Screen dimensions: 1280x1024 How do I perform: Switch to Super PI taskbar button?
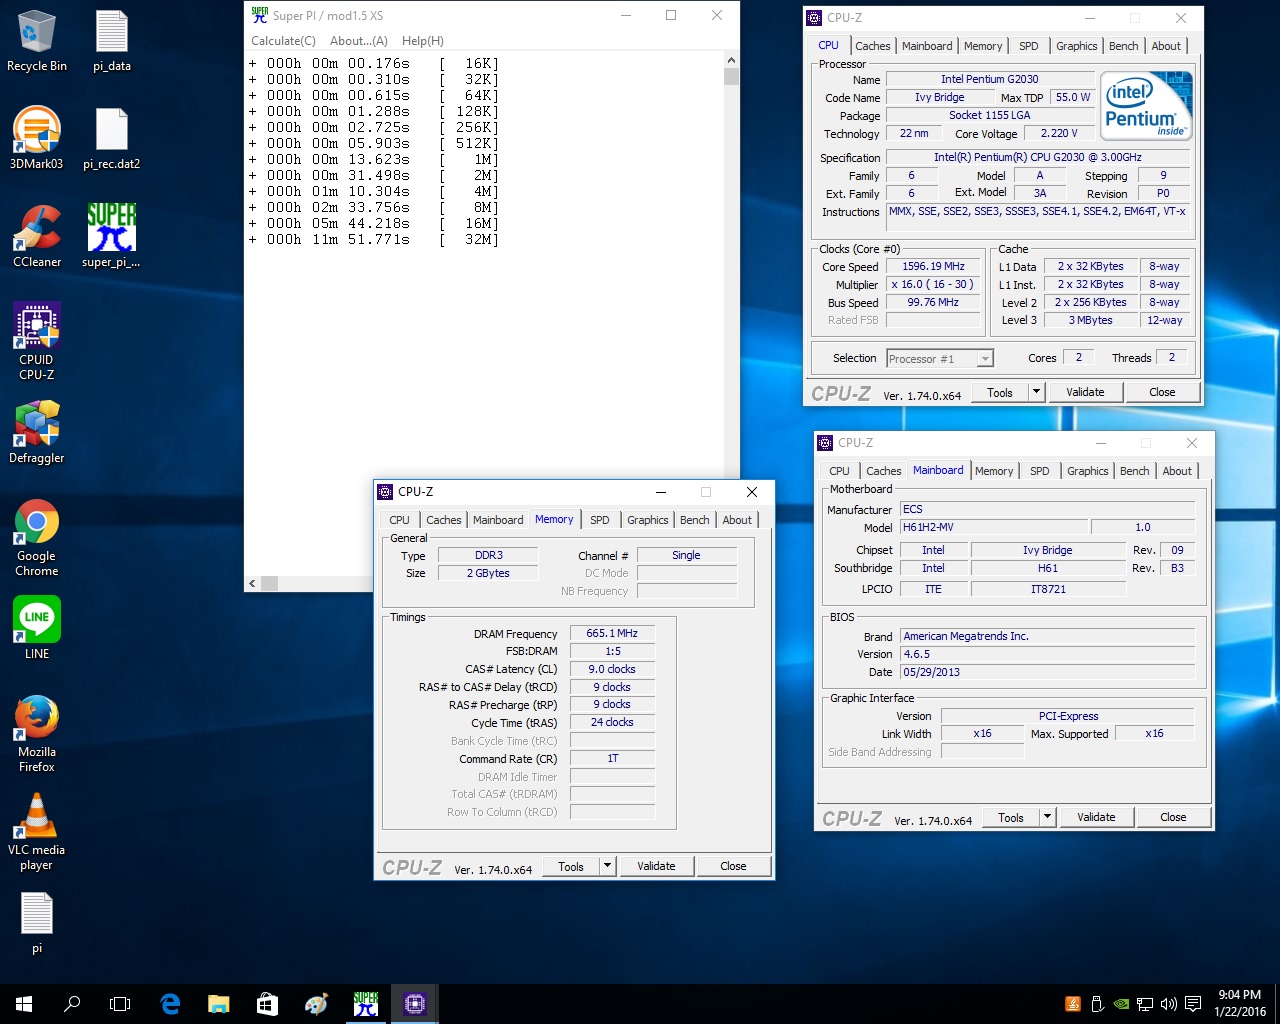click(366, 1003)
